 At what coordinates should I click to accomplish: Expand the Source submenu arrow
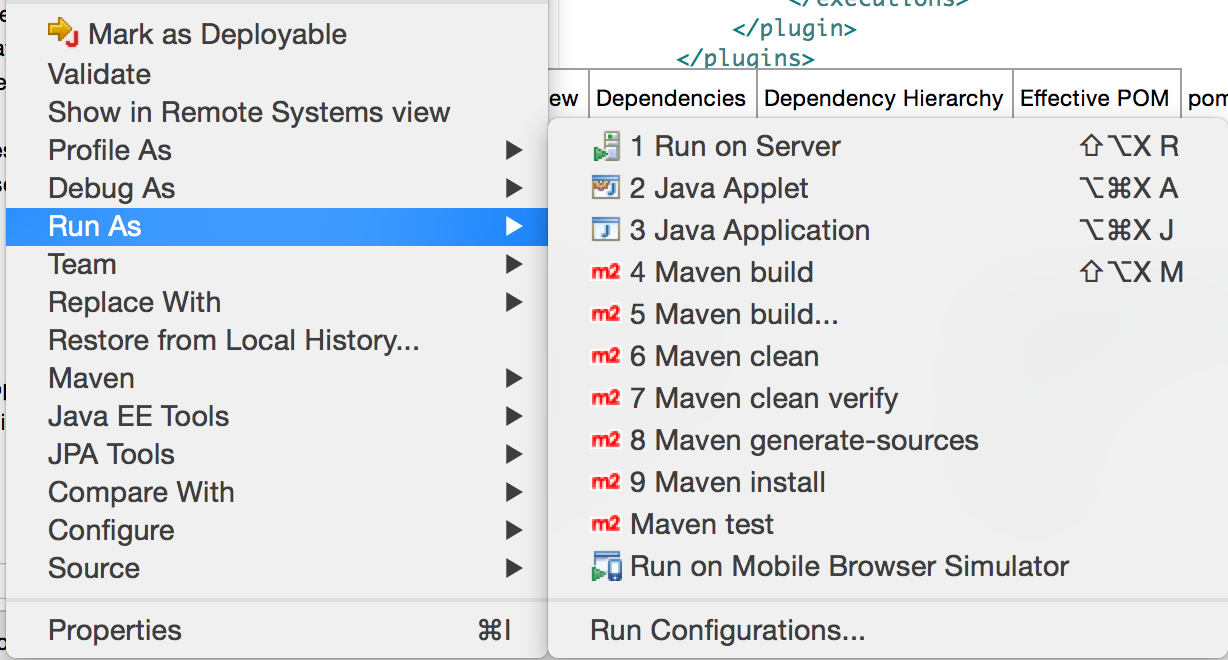[514, 569]
